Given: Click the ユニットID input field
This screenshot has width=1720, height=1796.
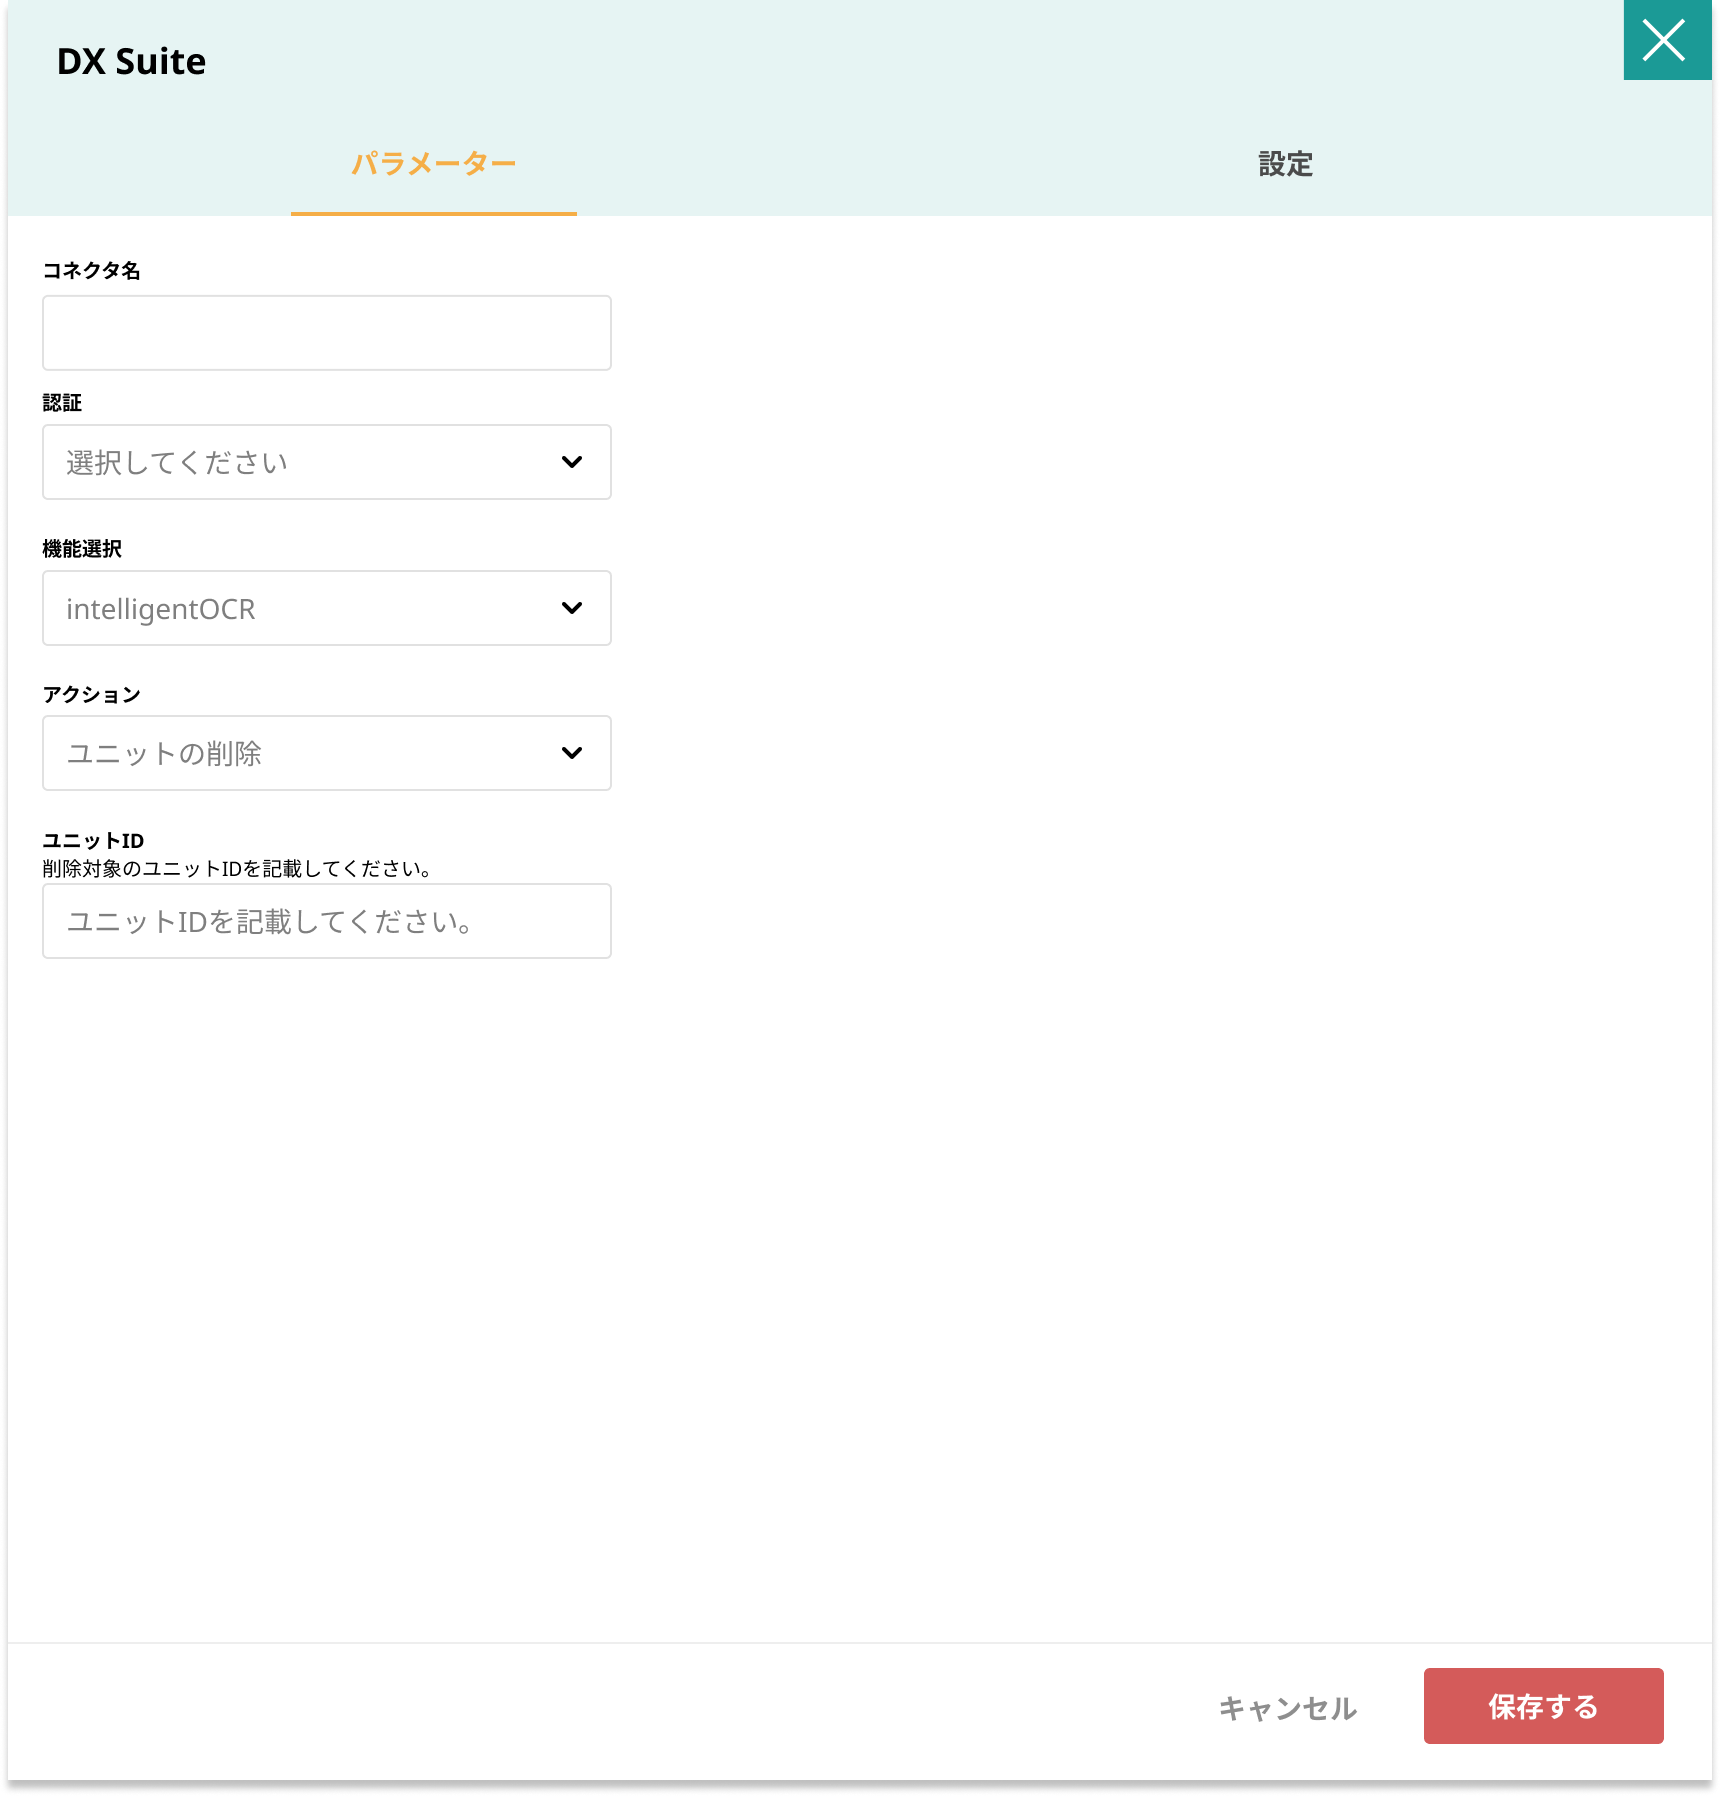Looking at the screenshot, I should point(327,921).
